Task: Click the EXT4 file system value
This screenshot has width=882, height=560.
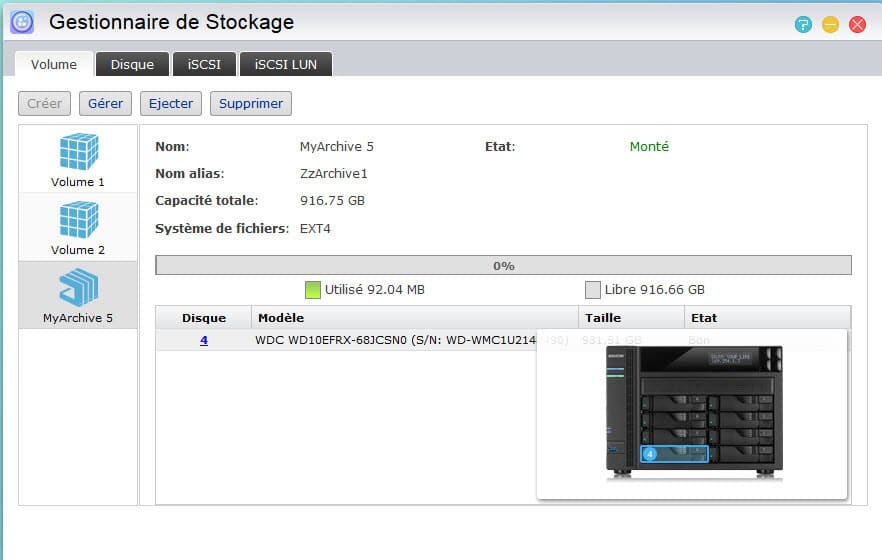Action: coord(315,229)
